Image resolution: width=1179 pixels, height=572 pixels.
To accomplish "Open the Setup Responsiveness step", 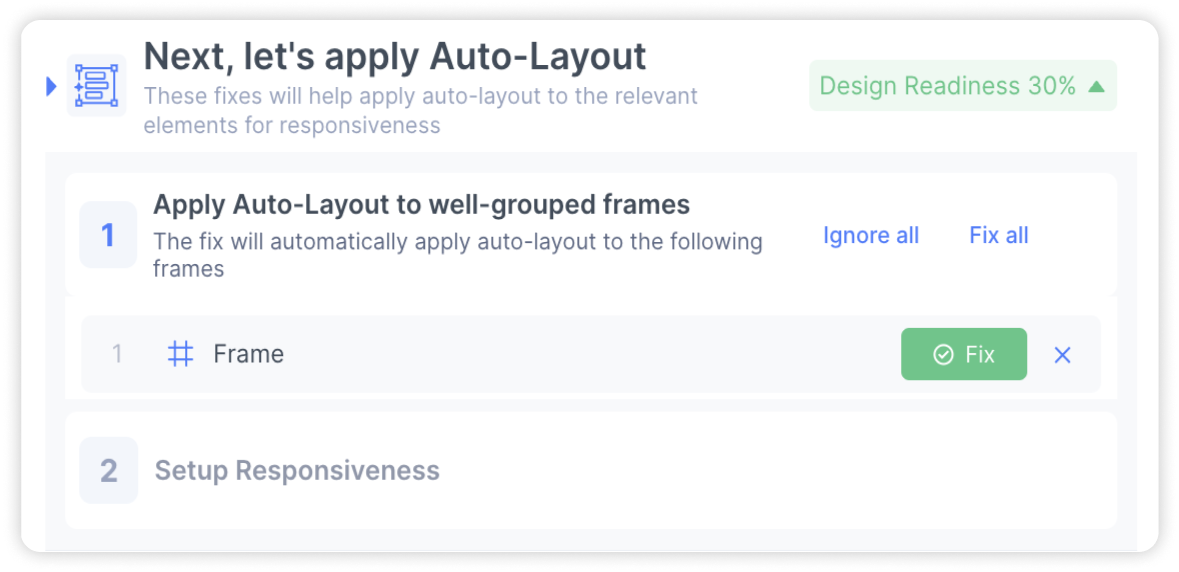I will point(297,471).
